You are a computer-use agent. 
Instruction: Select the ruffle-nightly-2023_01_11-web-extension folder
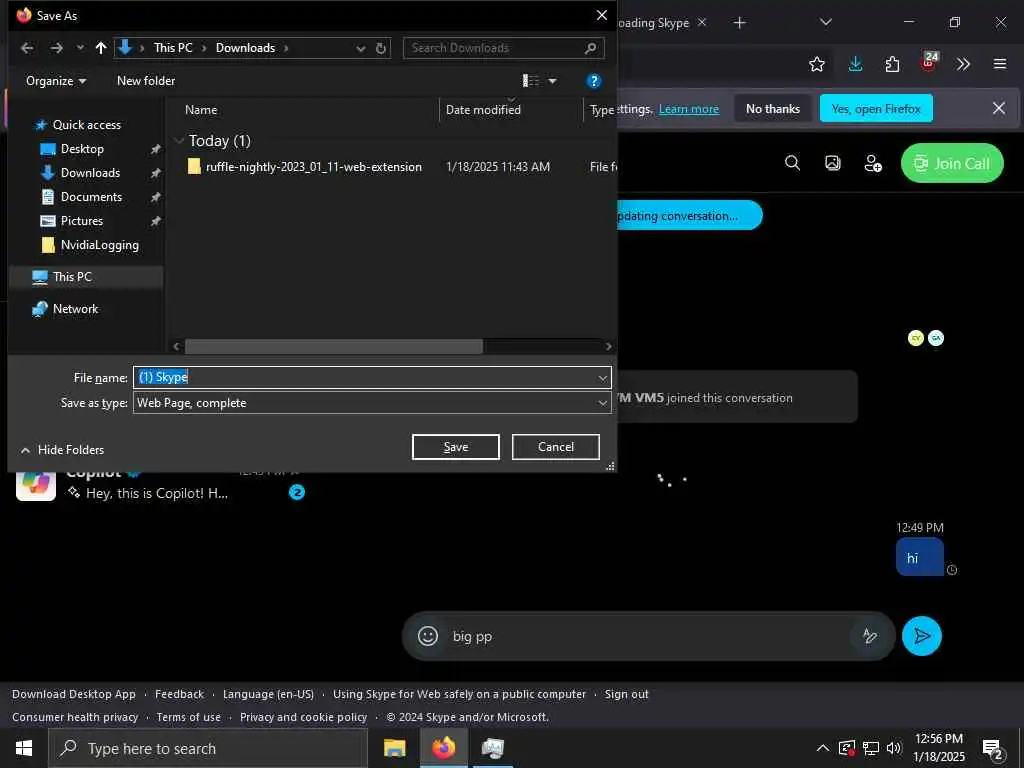tap(313, 167)
